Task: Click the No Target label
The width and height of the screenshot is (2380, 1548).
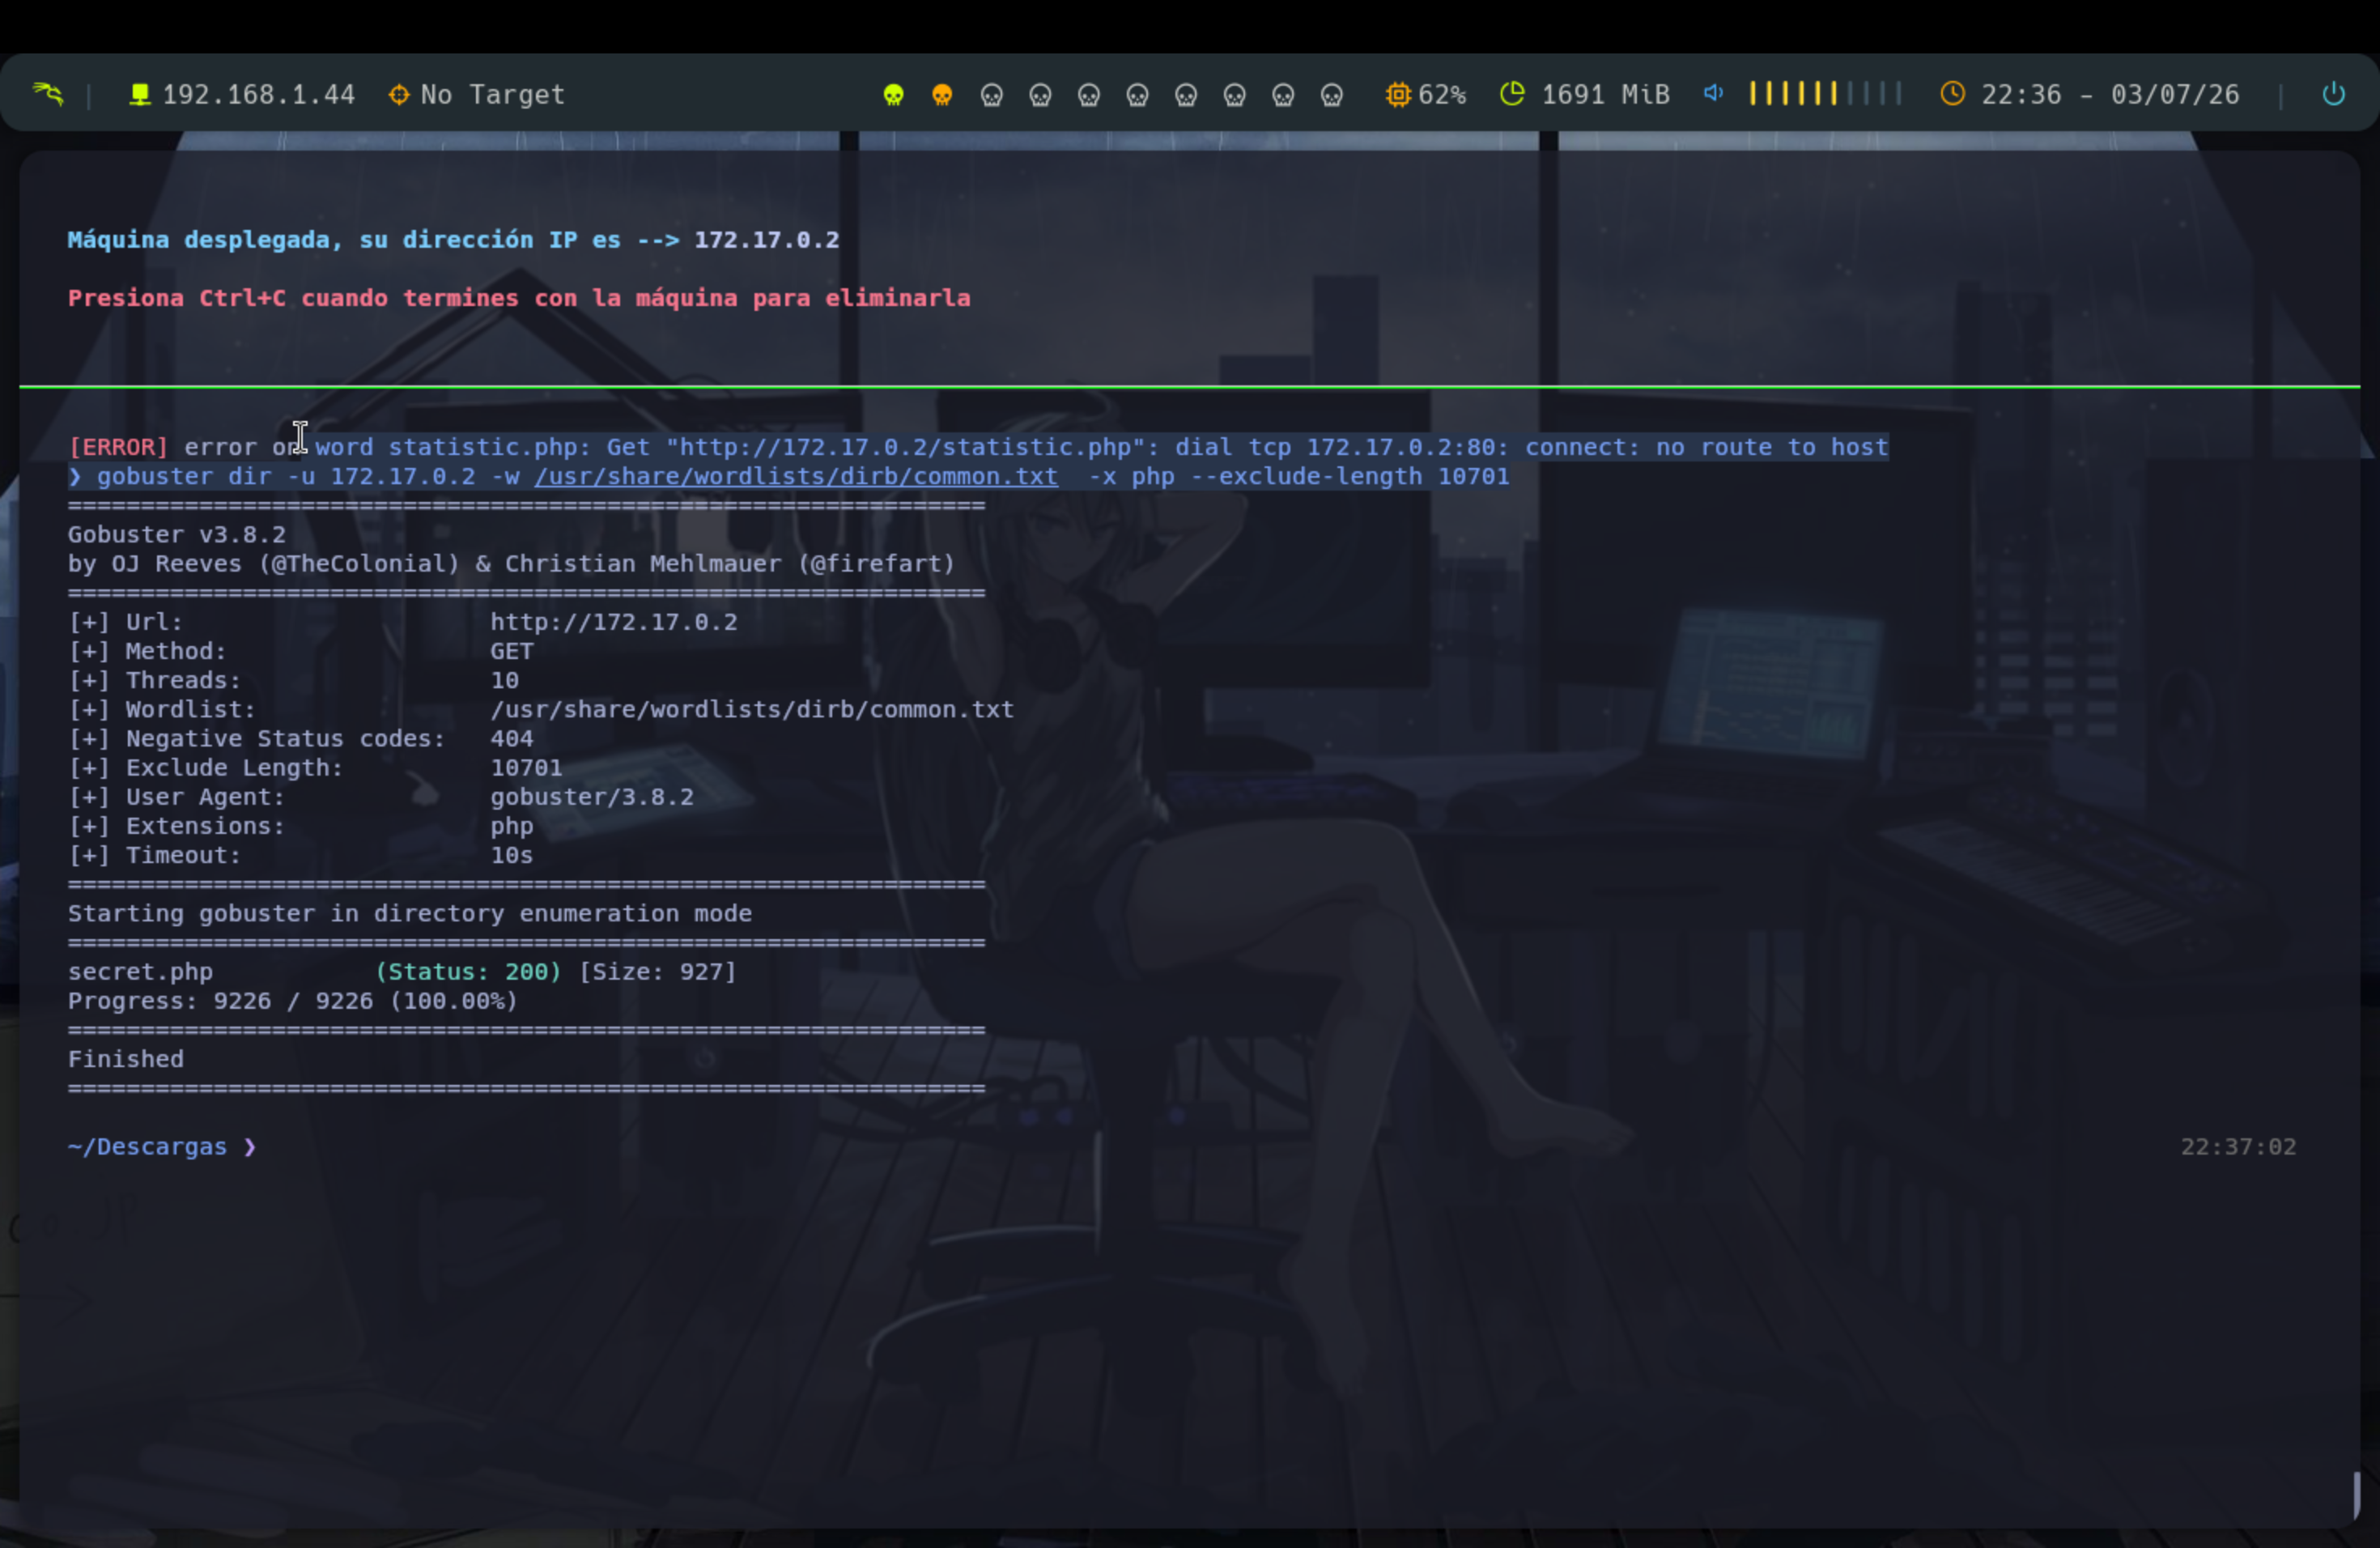Action: (492, 95)
